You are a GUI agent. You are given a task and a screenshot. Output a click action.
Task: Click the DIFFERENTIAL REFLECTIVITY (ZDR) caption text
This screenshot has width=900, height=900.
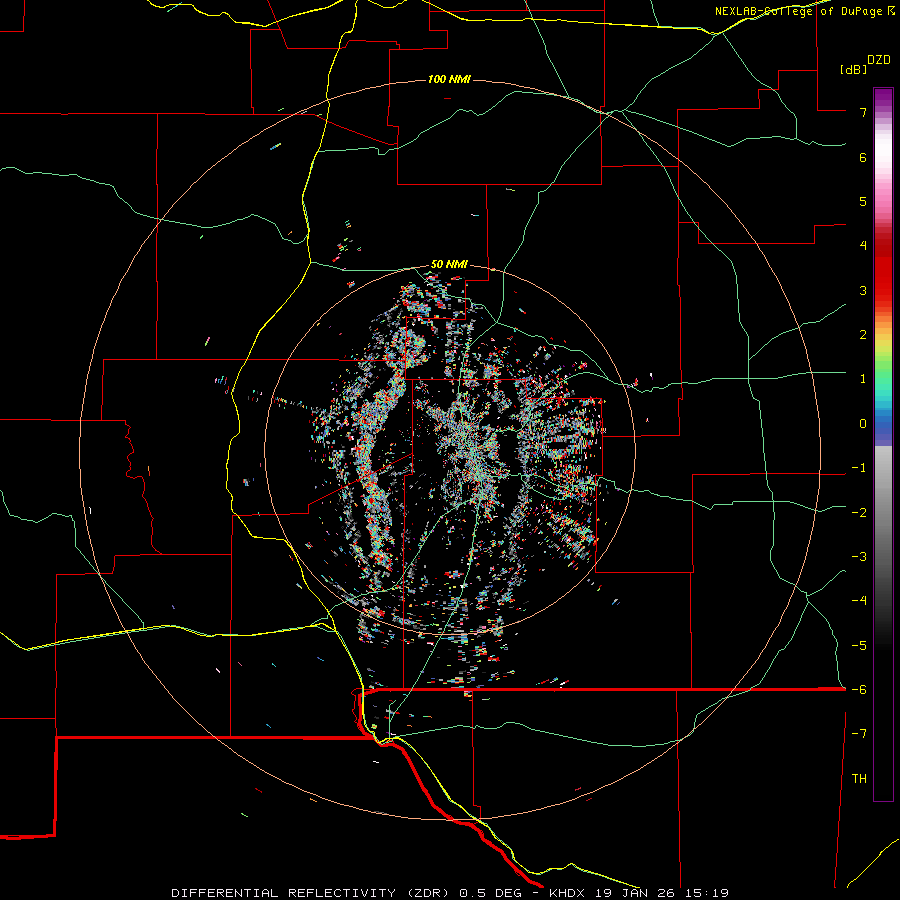pos(312,893)
